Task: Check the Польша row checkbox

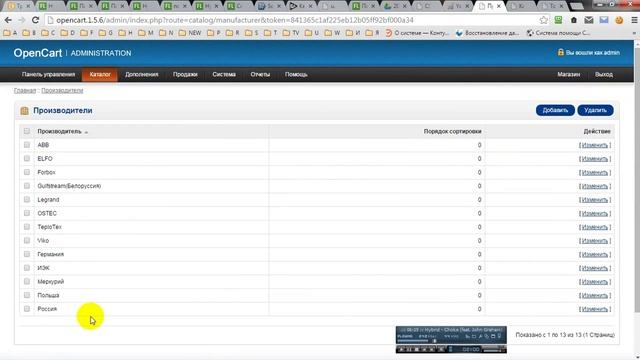Action: 27,295
